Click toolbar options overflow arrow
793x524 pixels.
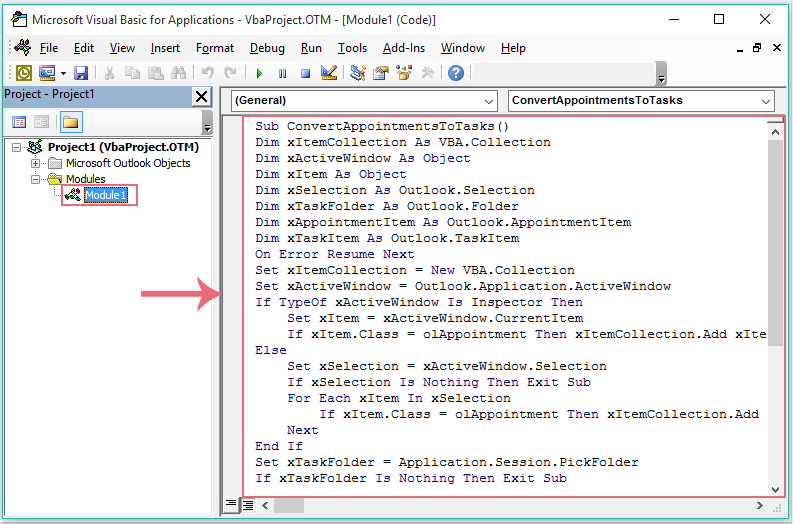coord(661,74)
